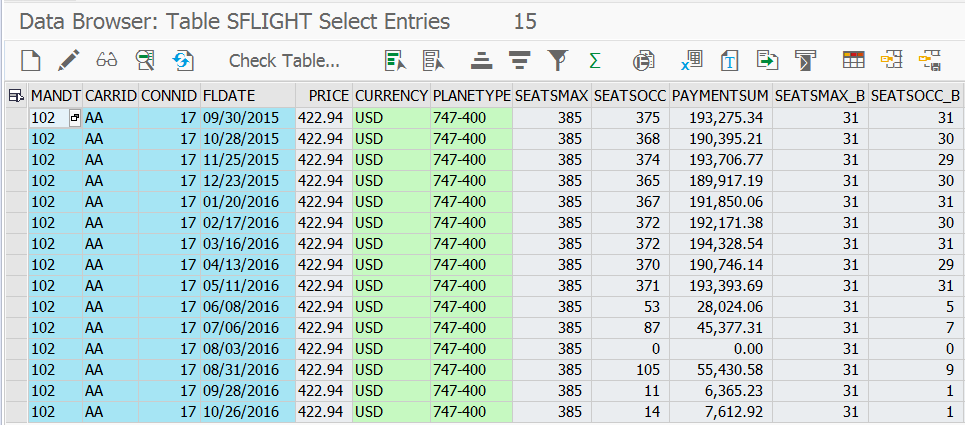
Task: Click the Print icon in toolbar
Action: coord(644,61)
